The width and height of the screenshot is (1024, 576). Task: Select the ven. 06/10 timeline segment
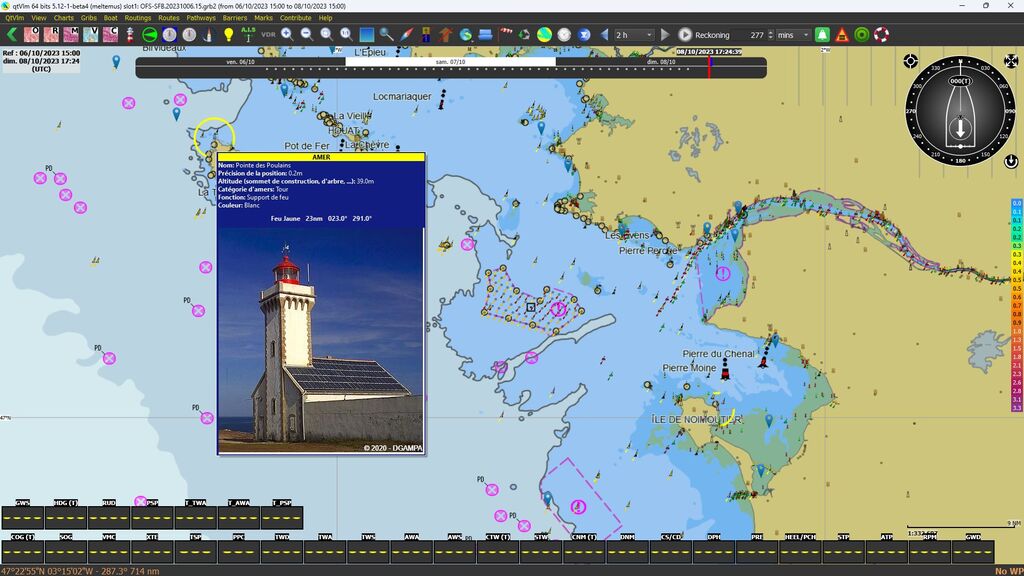(x=241, y=62)
